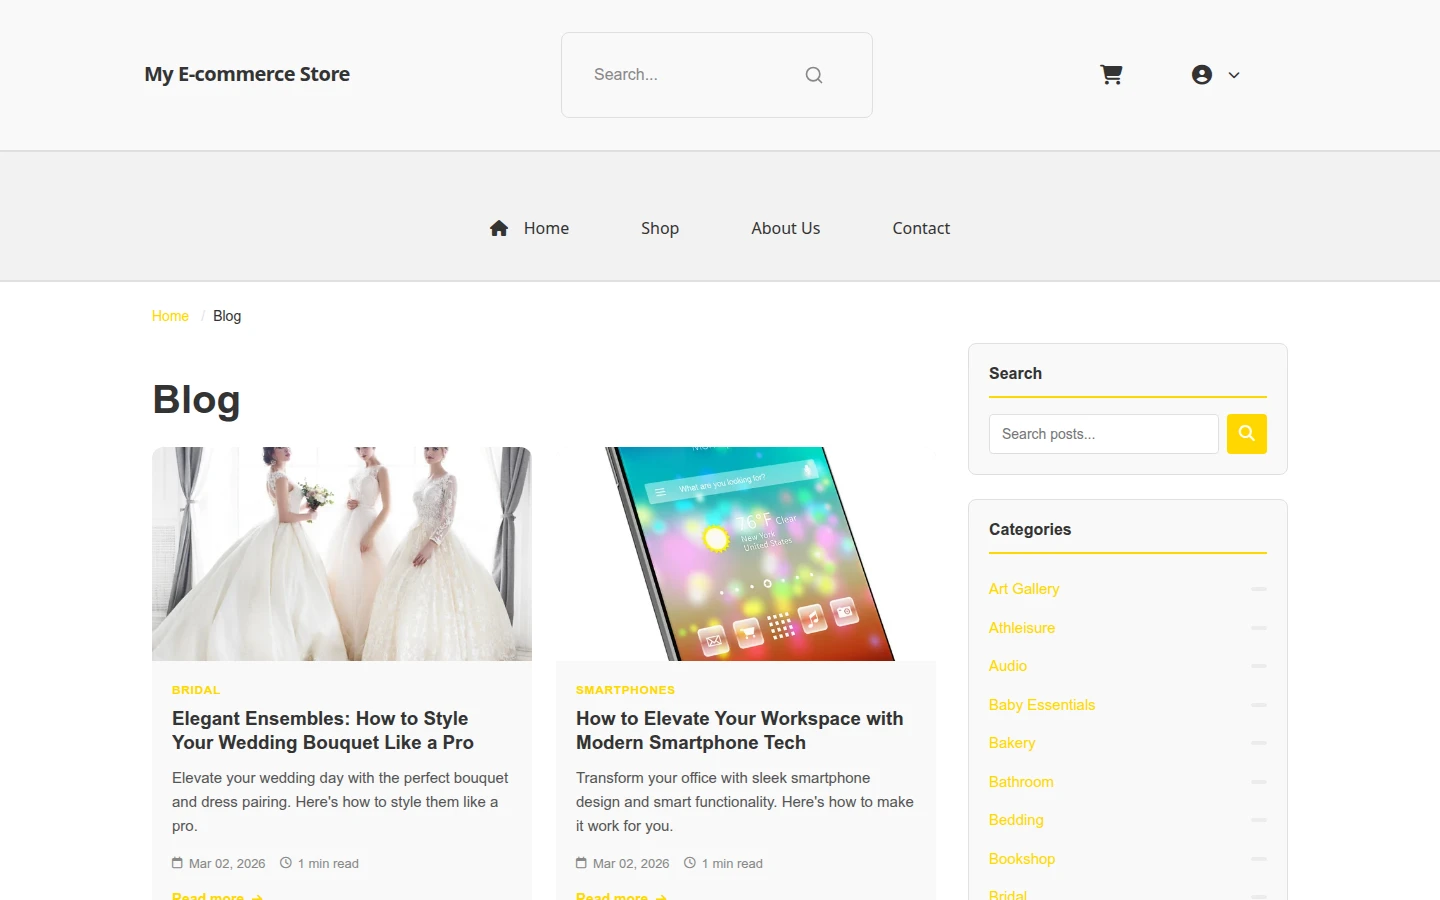The height and width of the screenshot is (900, 1440).
Task: Click the clock icon on smartphone post
Action: click(690, 863)
